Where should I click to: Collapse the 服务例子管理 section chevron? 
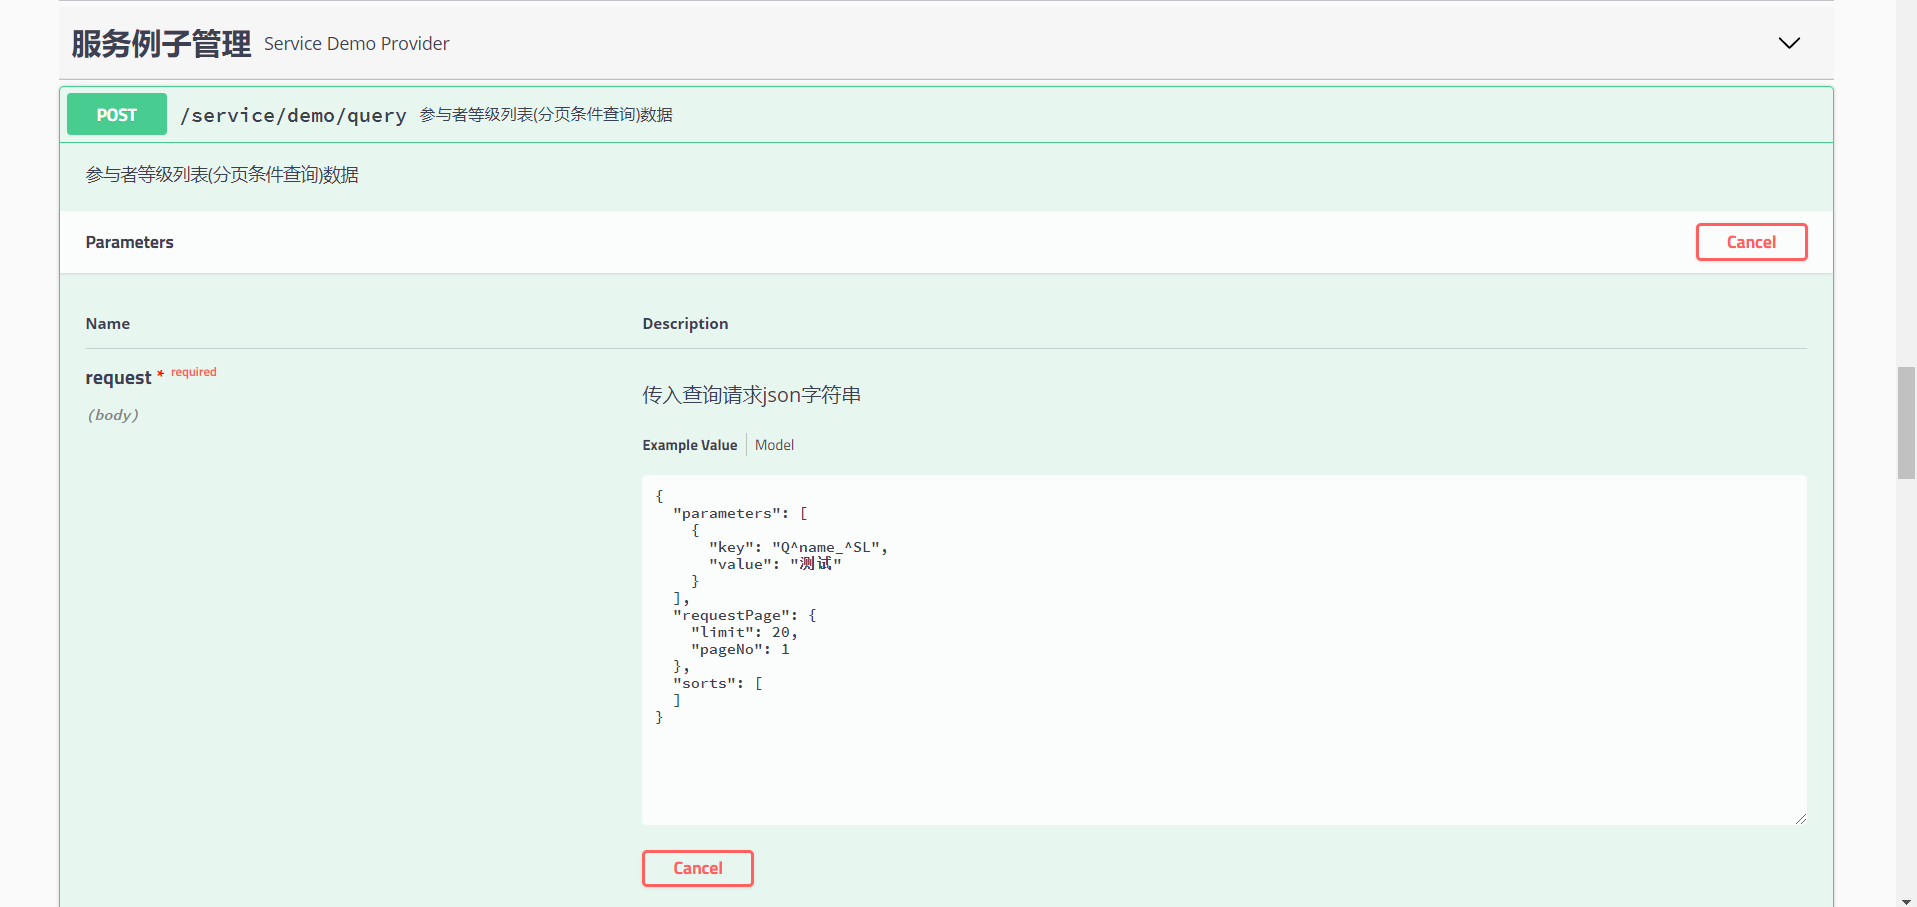(x=1788, y=43)
